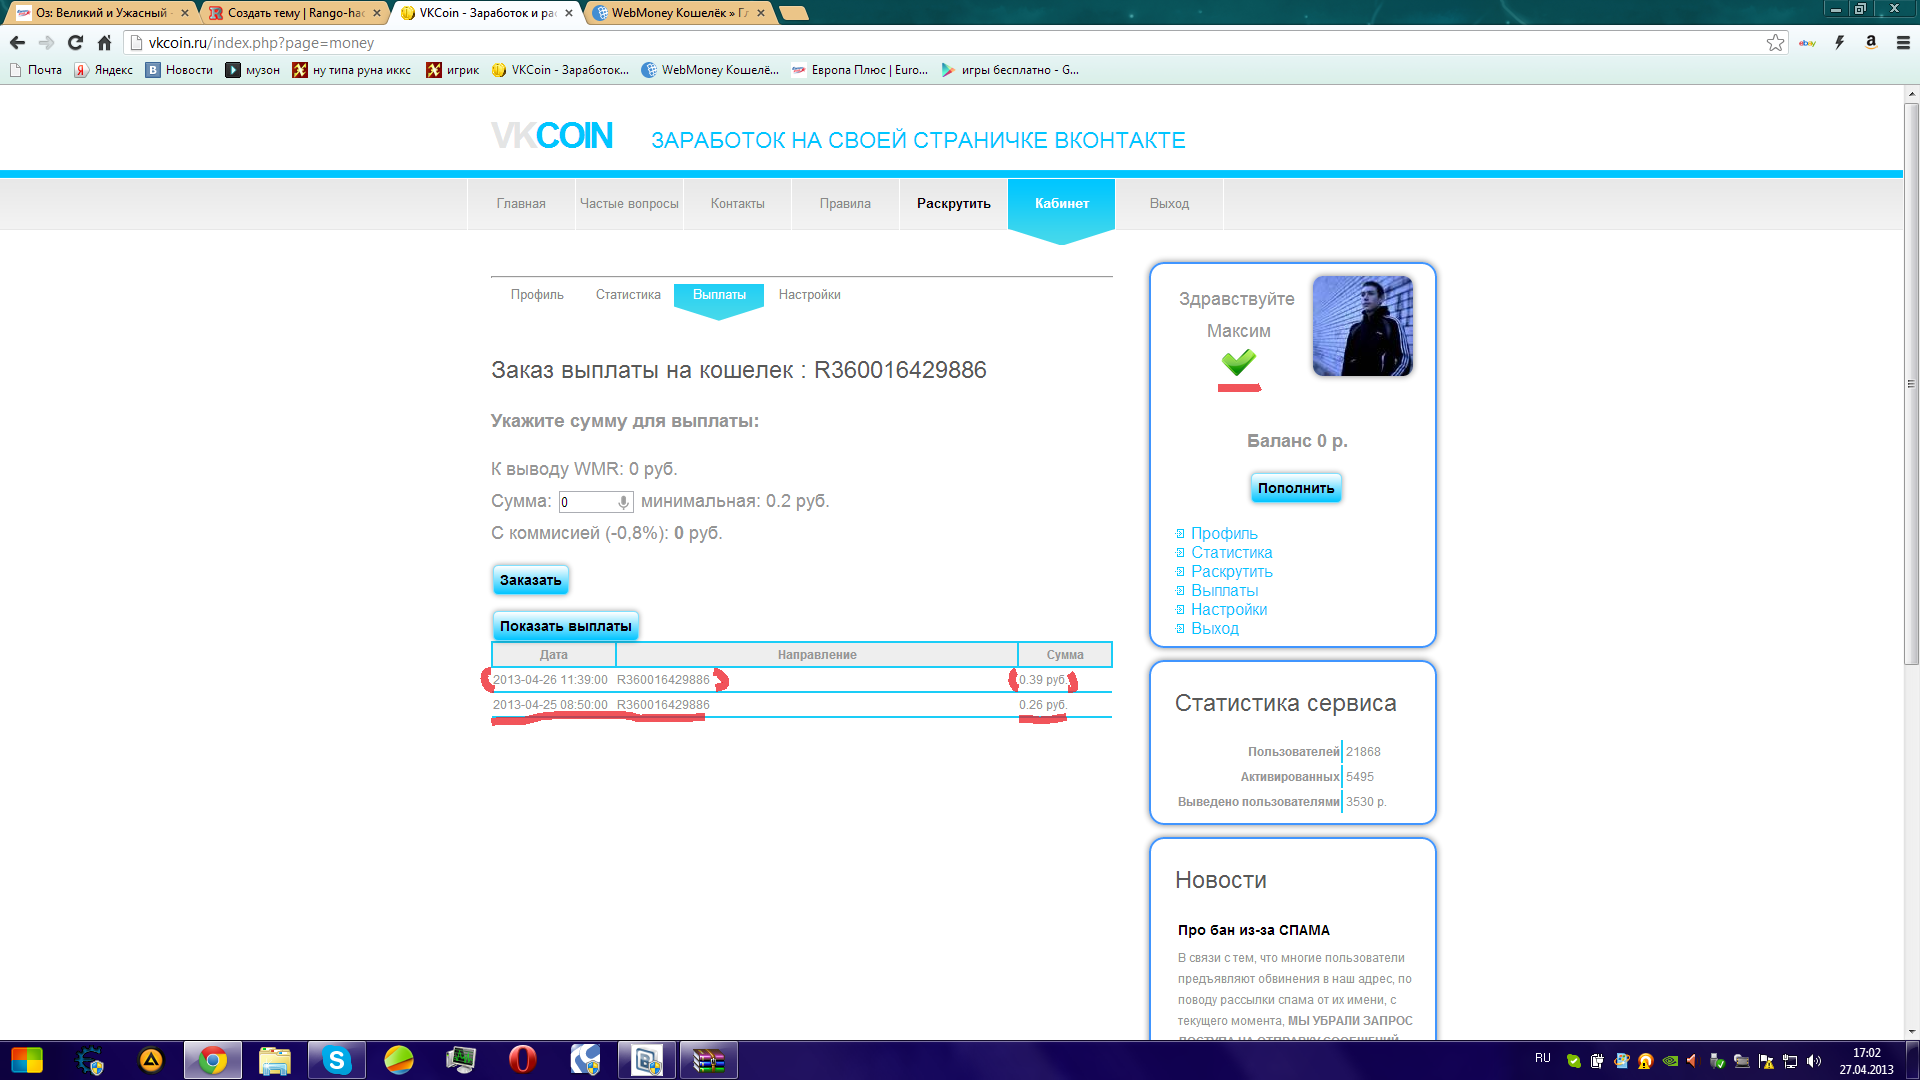Open the Кабинет navigation item
Screen dimensions: 1920x1080
[1061, 203]
